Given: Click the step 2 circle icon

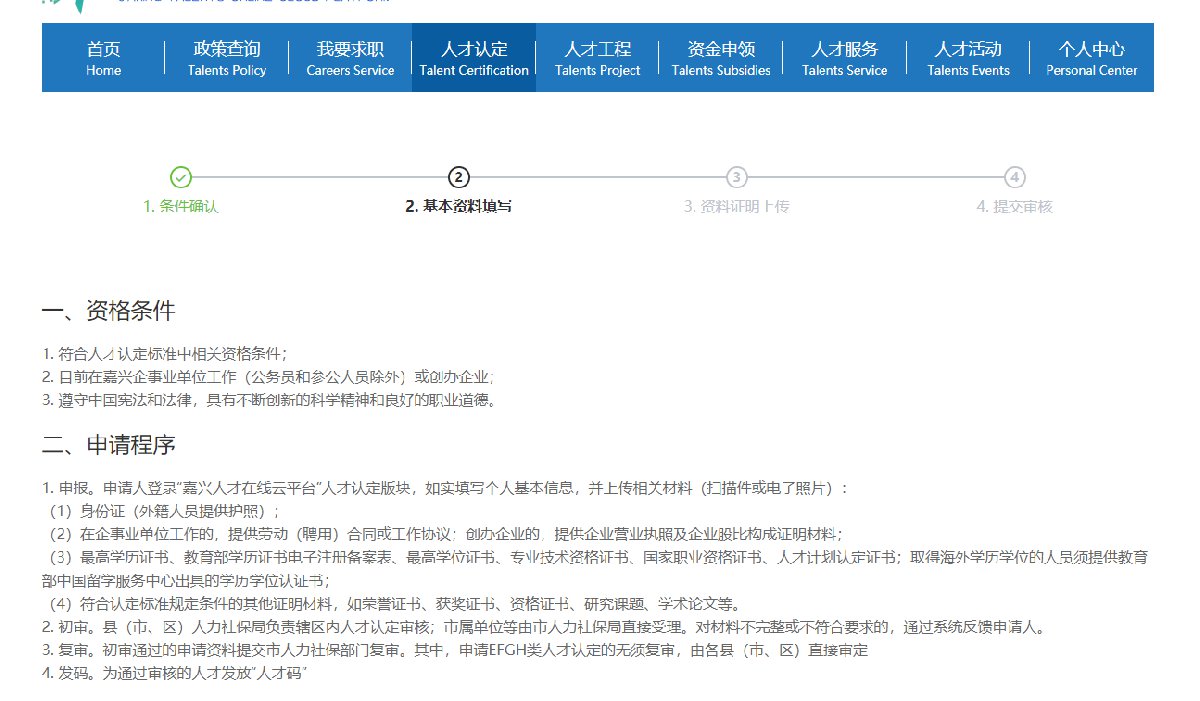Looking at the screenshot, I should pos(459,178).
